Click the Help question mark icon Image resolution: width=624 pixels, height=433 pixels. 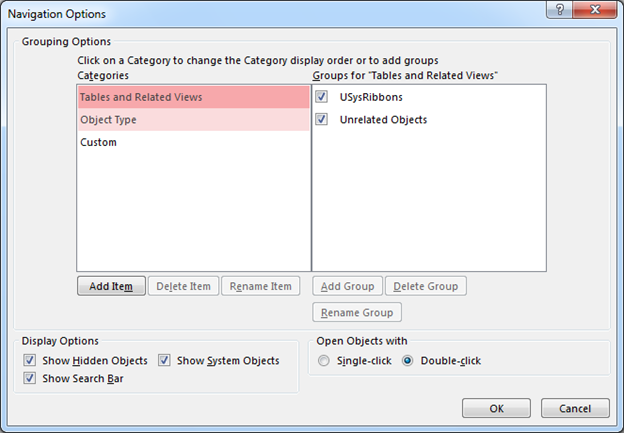pos(560,10)
